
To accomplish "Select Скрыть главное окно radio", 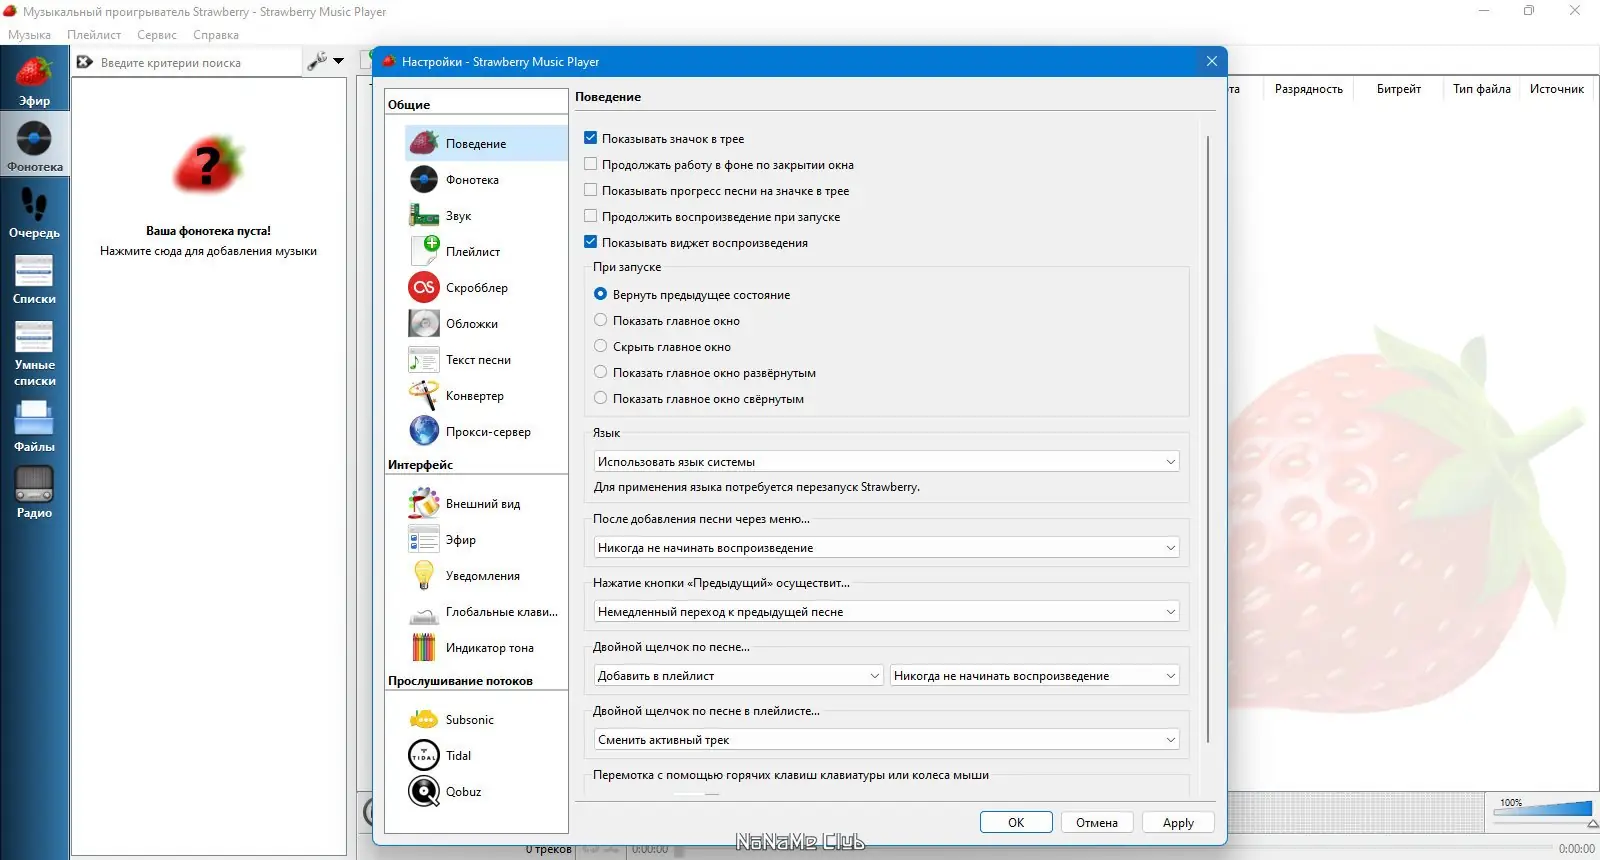I will (601, 346).
